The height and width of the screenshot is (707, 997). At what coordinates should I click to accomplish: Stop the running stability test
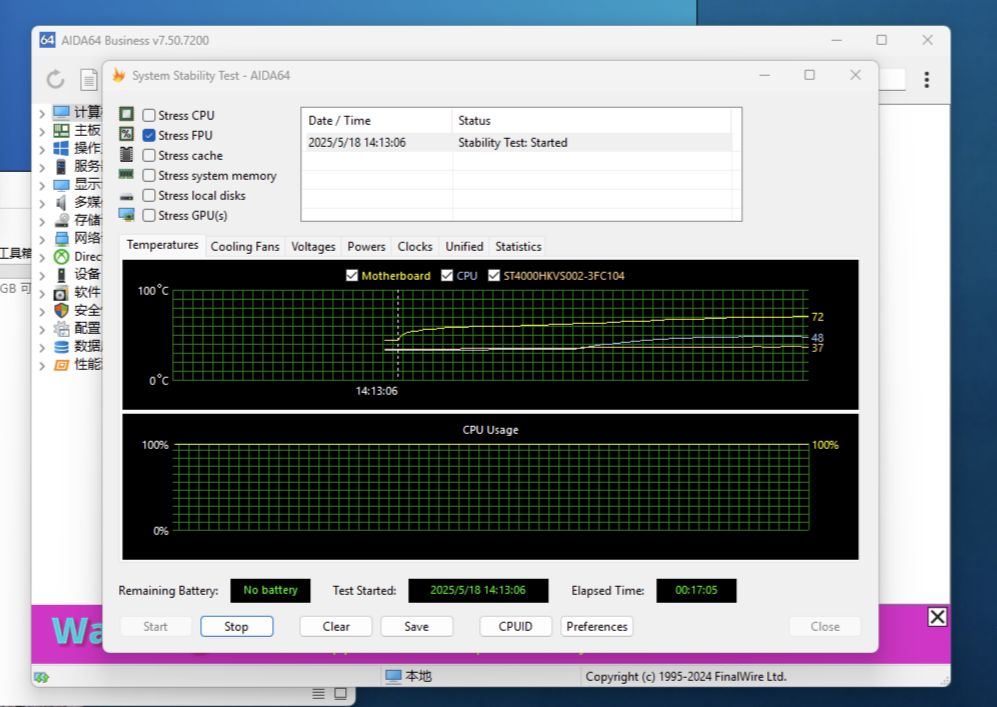pyautogui.click(x=236, y=627)
